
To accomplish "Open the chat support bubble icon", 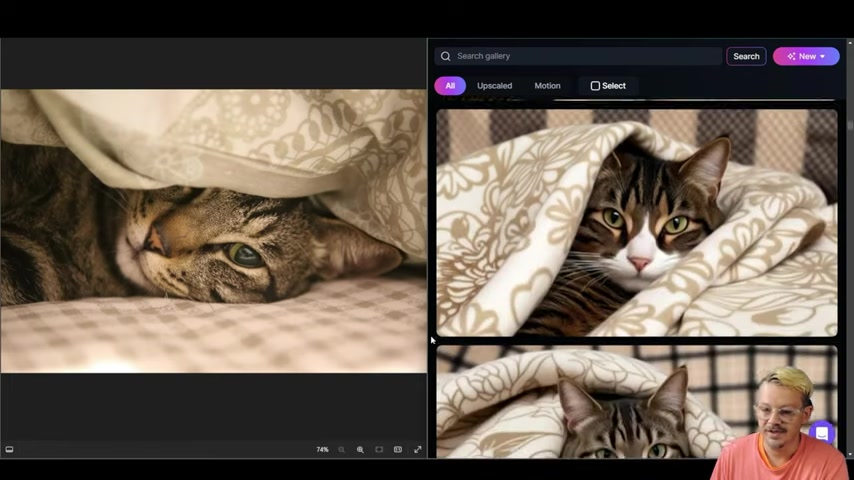I will tap(822, 433).
